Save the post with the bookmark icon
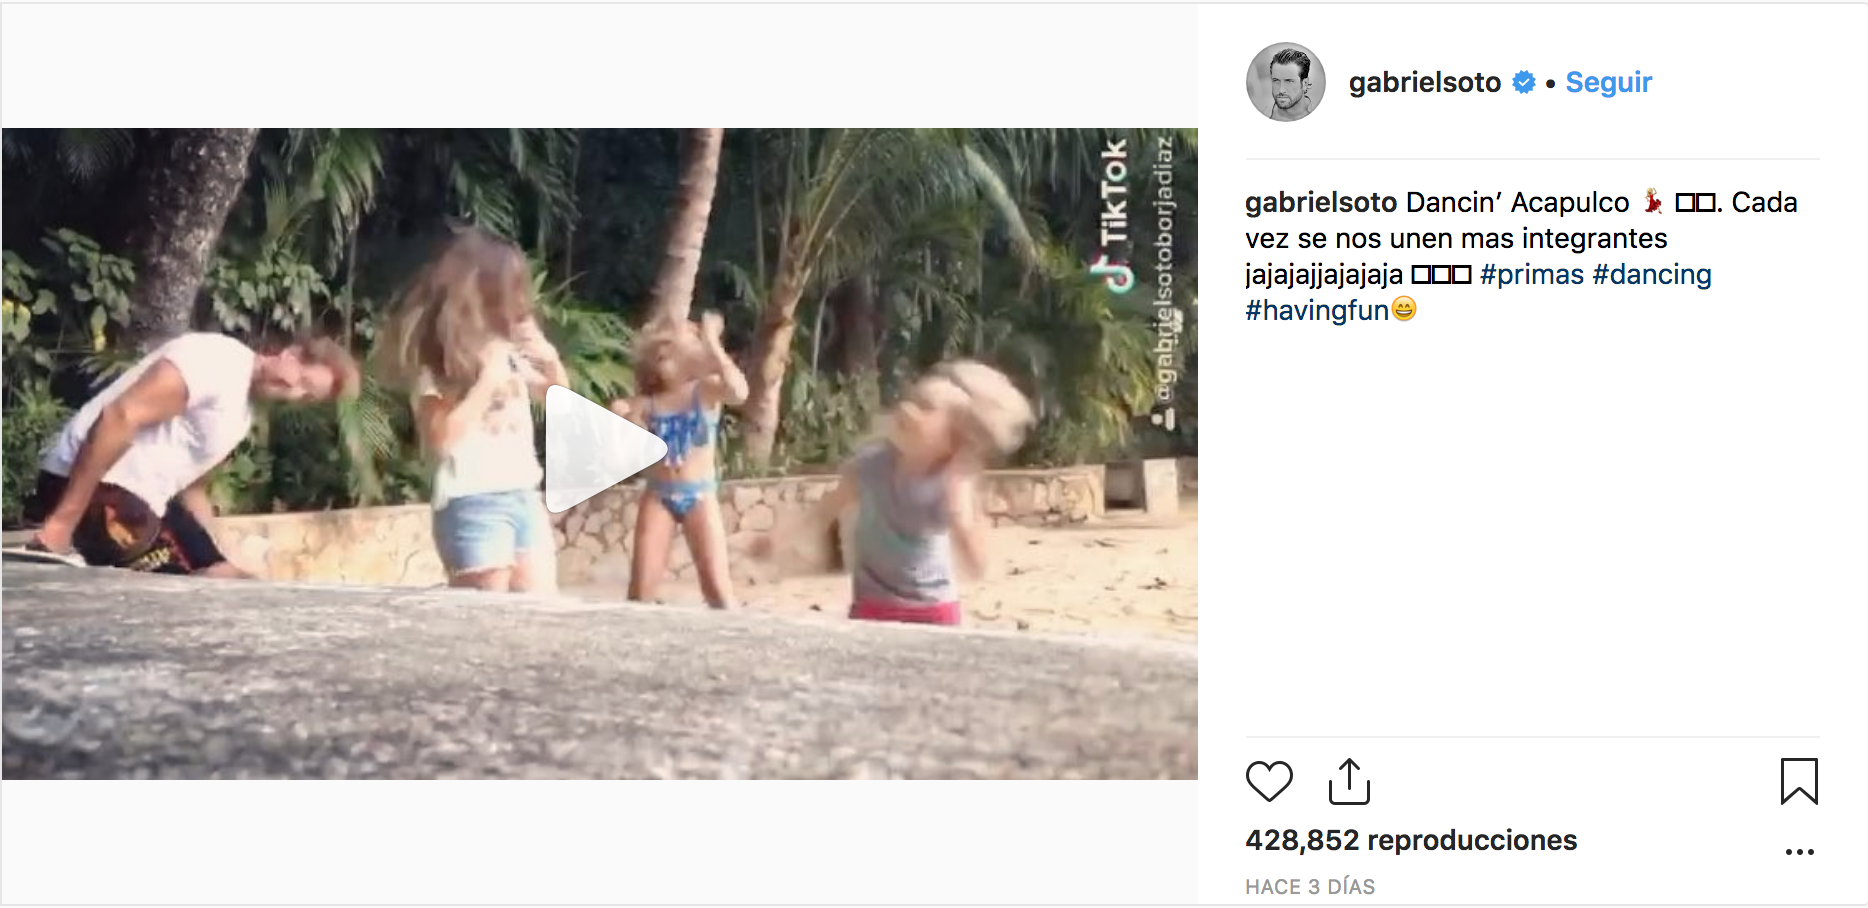This screenshot has width=1868, height=908. tap(1799, 781)
